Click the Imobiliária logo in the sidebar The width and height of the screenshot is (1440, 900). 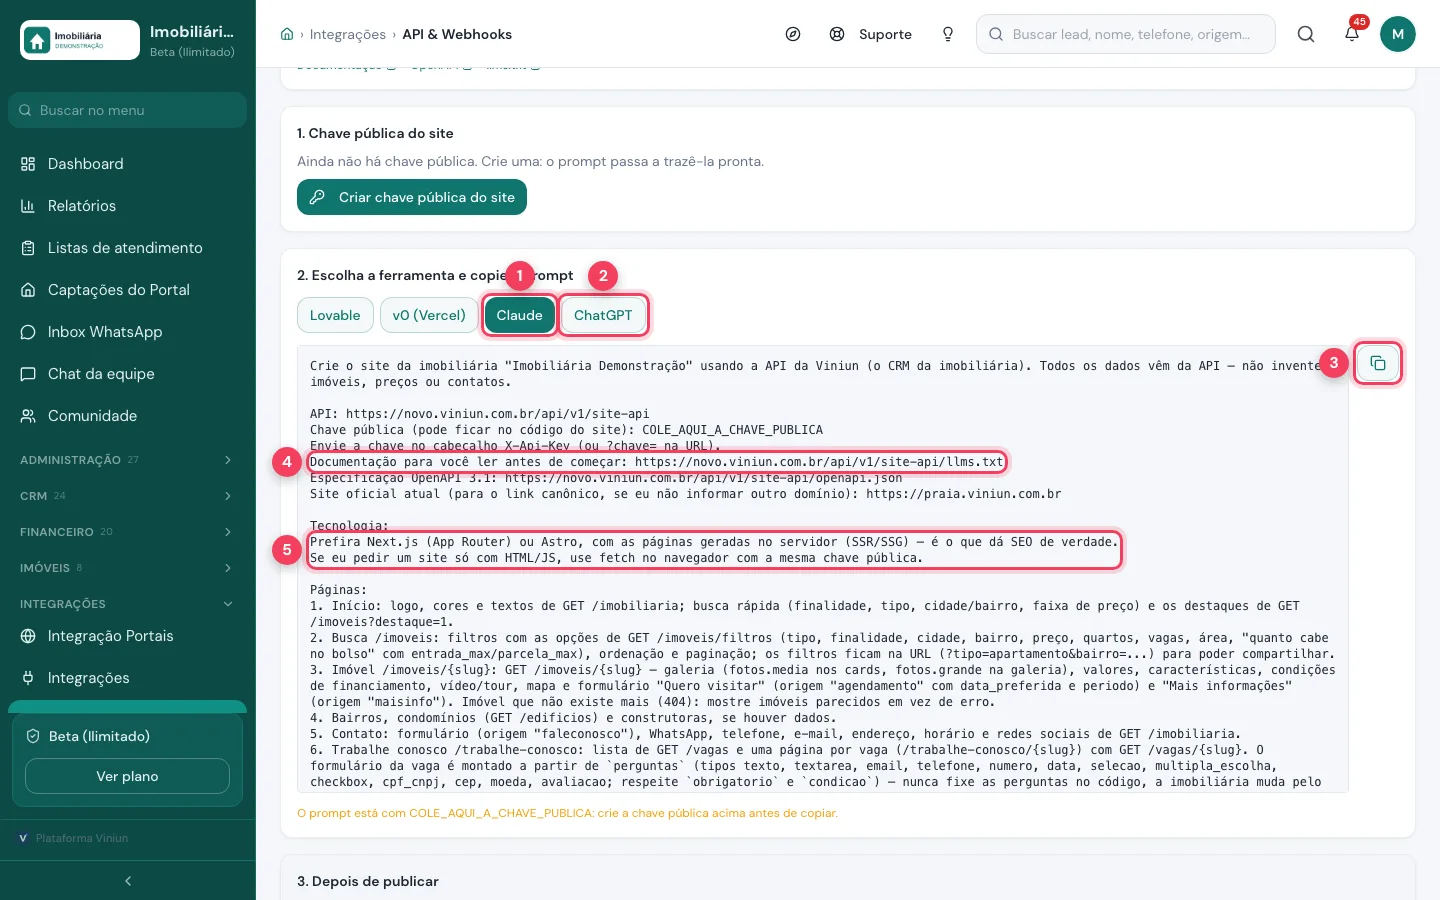pos(80,40)
